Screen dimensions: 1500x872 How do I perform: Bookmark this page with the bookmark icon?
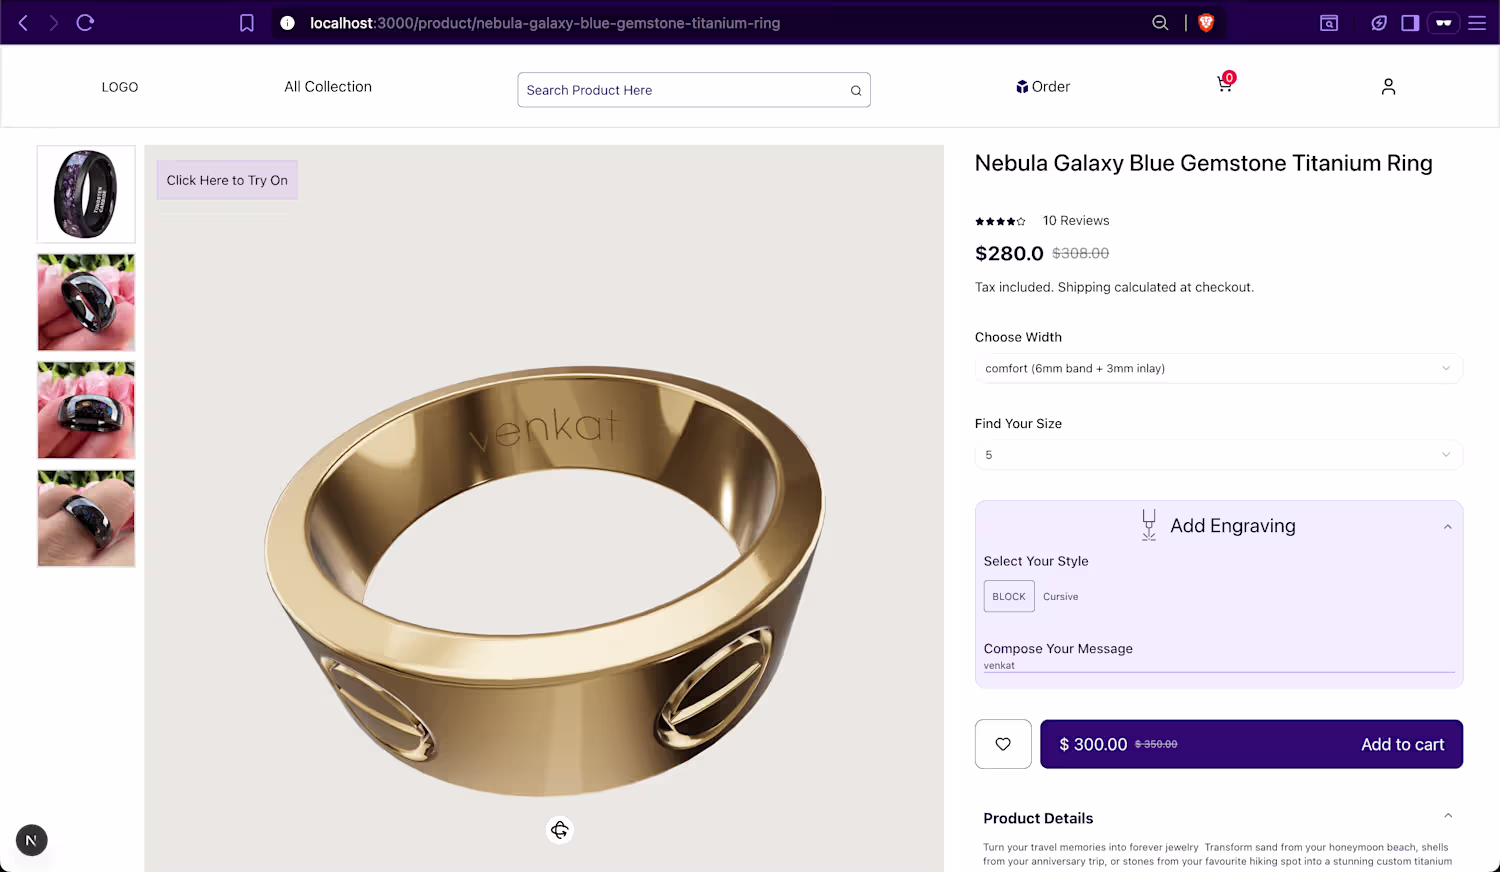pos(247,23)
